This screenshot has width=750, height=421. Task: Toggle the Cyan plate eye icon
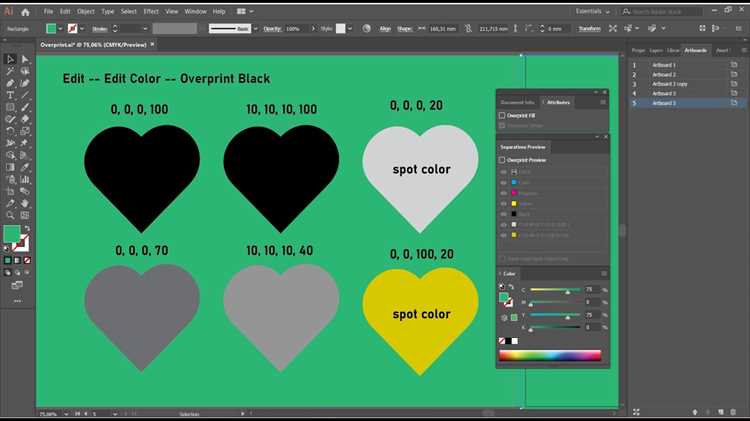pyautogui.click(x=504, y=183)
